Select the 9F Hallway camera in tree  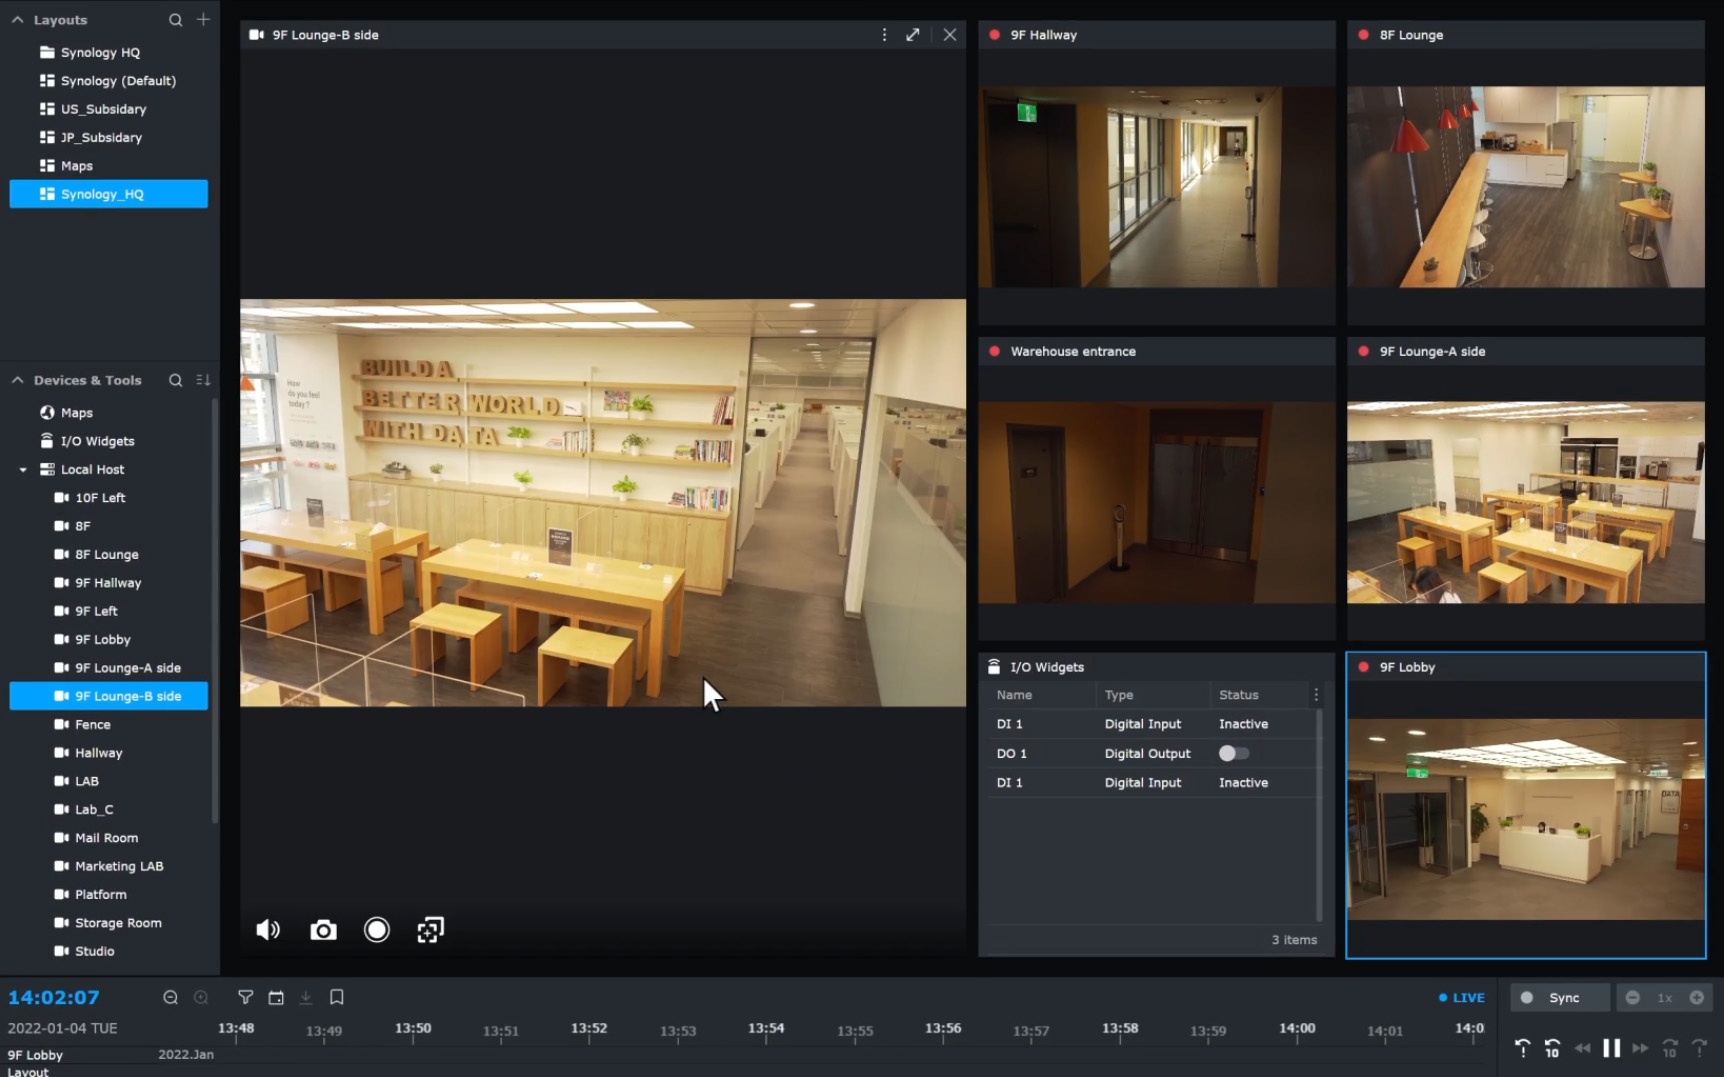[x=108, y=582]
